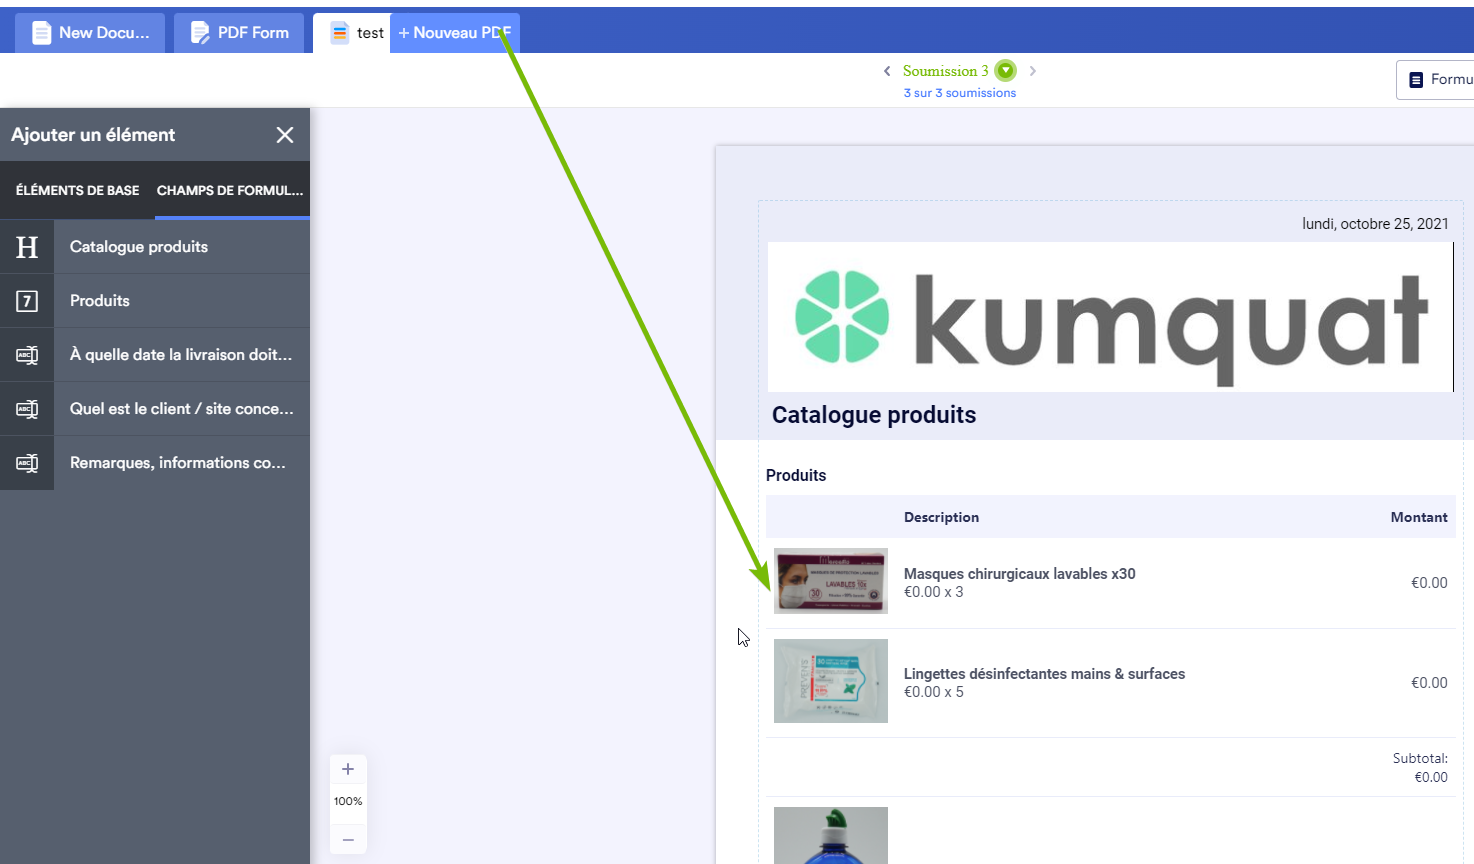The image size is (1474, 864).
Task: Go to the previous submission arrow
Action: coord(887,71)
